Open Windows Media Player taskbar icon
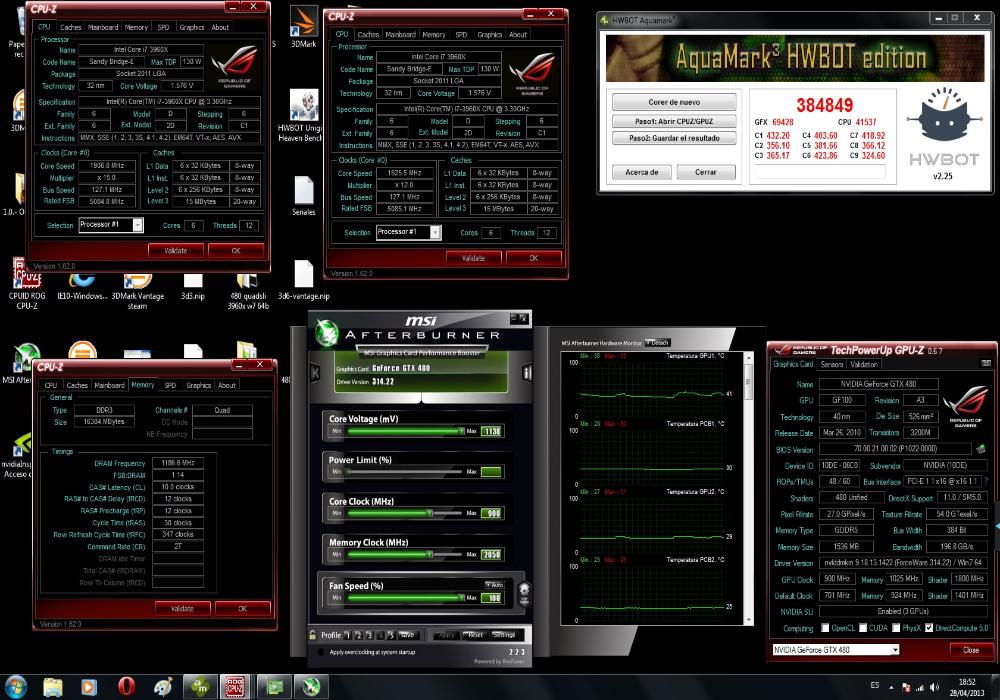Image resolution: width=1000 pixels, height=700 pixels. [89, 687]
